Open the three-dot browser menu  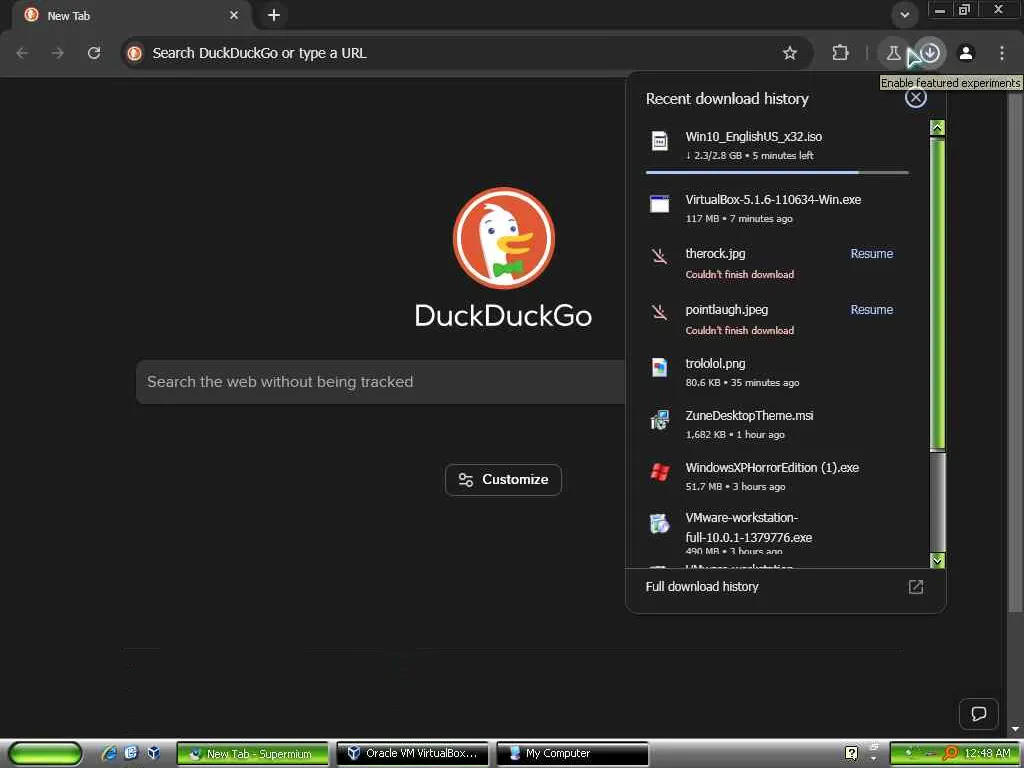tap(1002, 53)
